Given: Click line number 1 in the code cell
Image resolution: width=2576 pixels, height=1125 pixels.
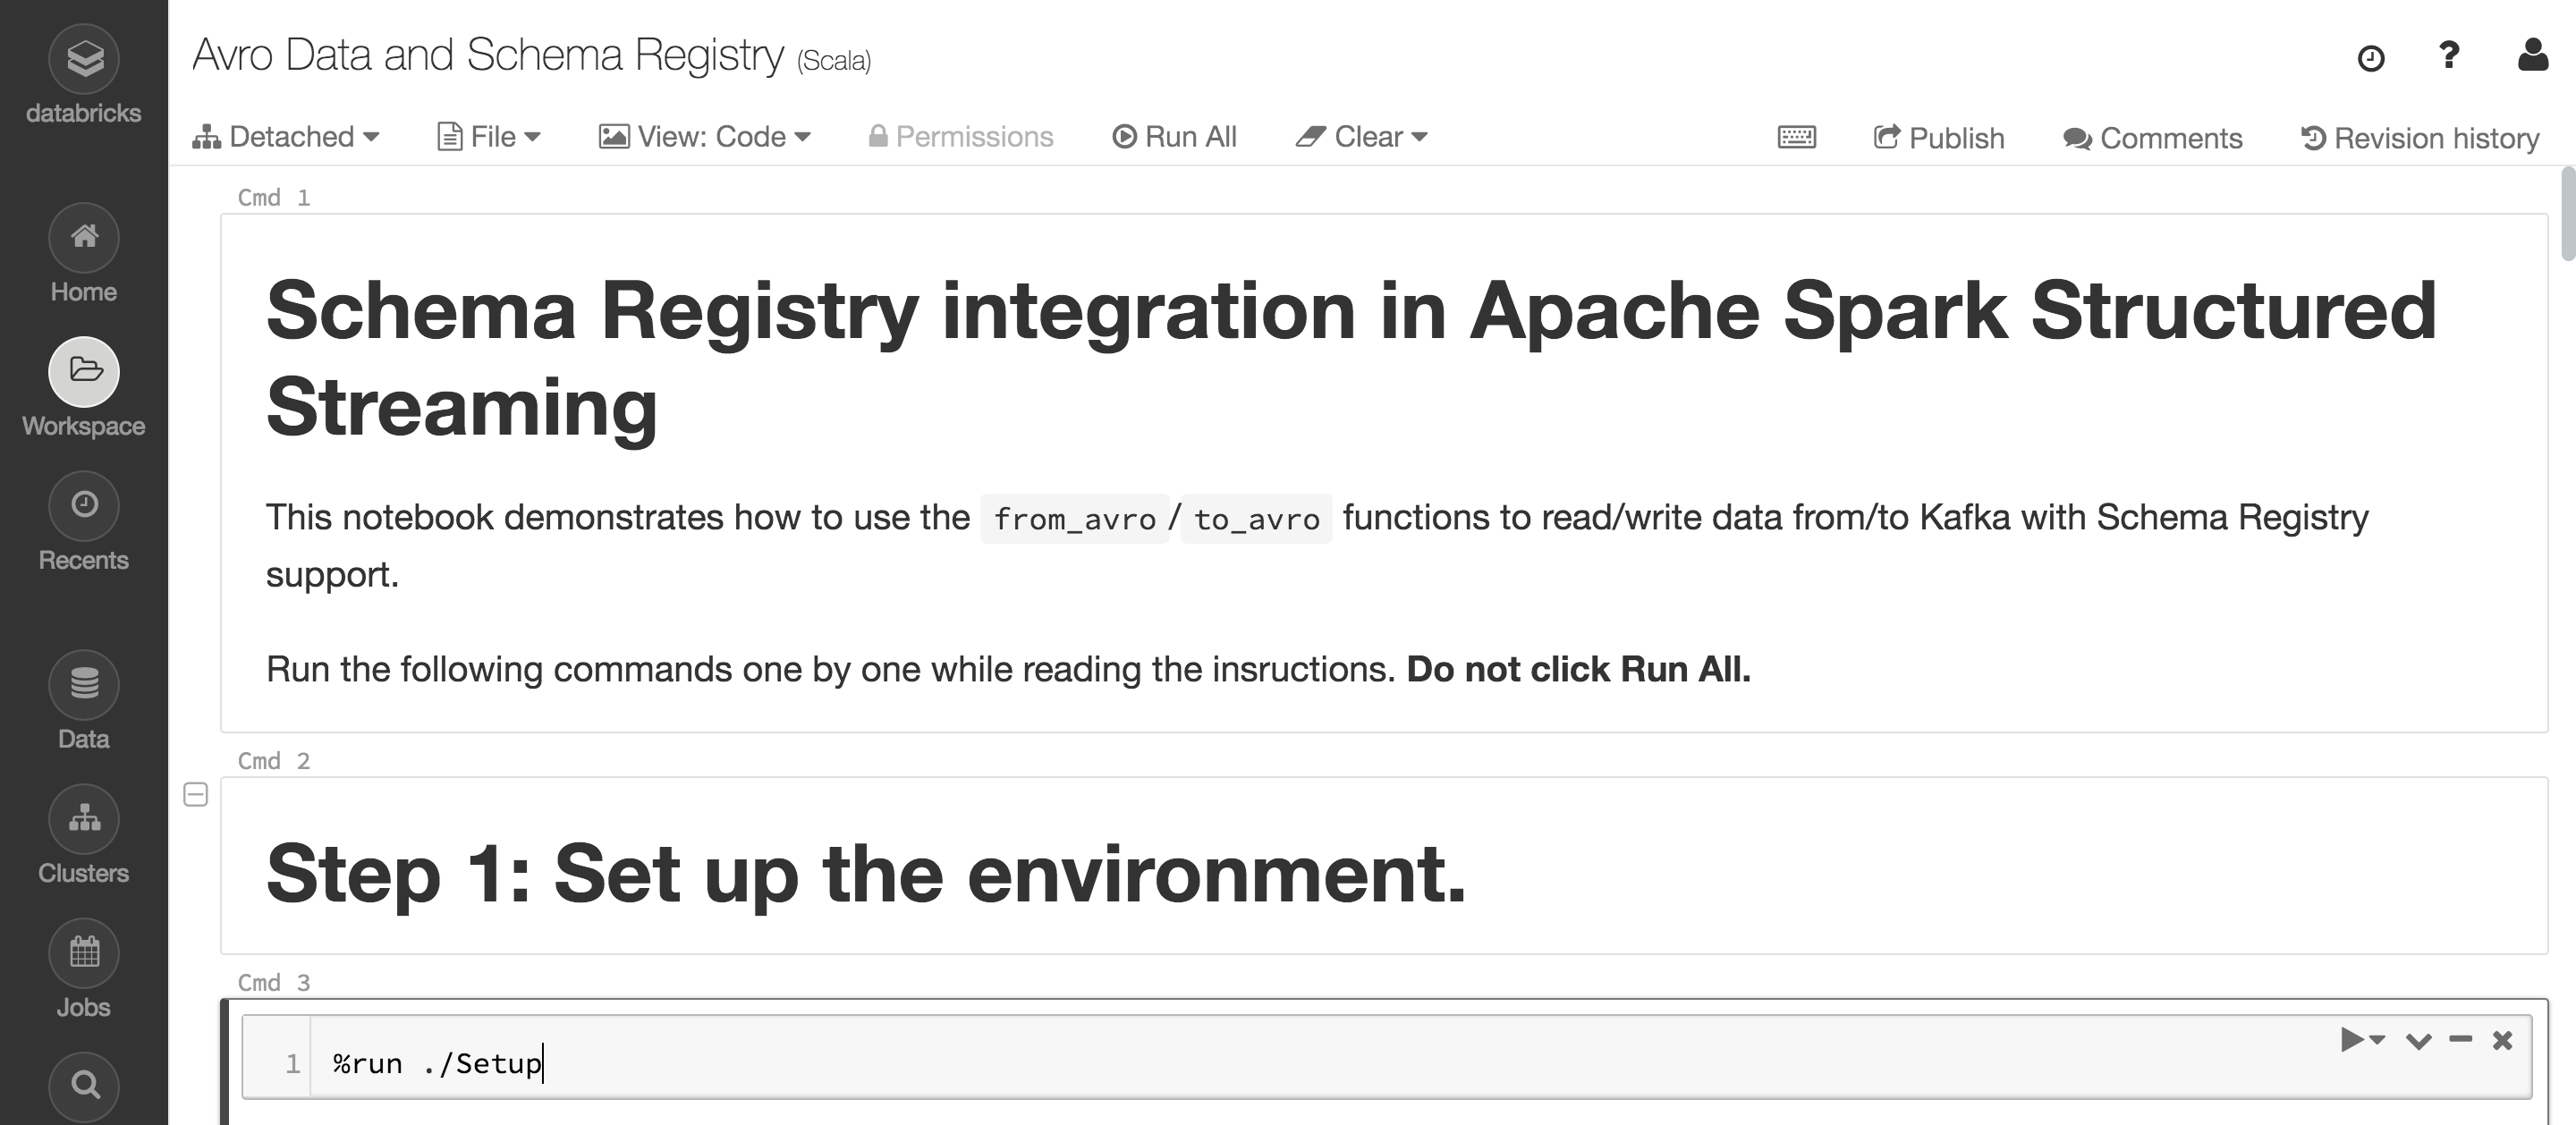Looking at the screenshot, I should pos(292,1063).
